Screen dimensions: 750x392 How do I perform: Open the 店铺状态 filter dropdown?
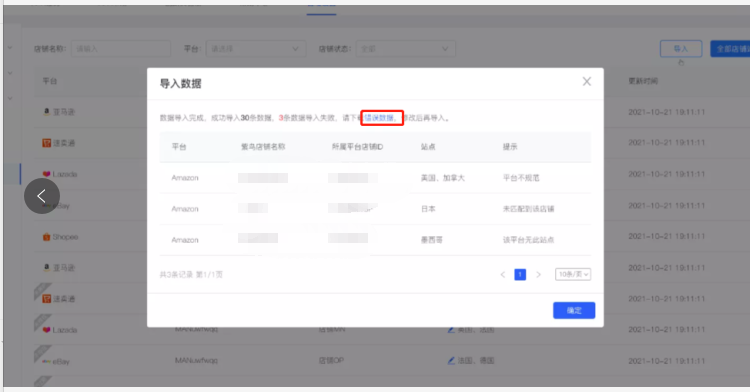[x=405, y=49]
